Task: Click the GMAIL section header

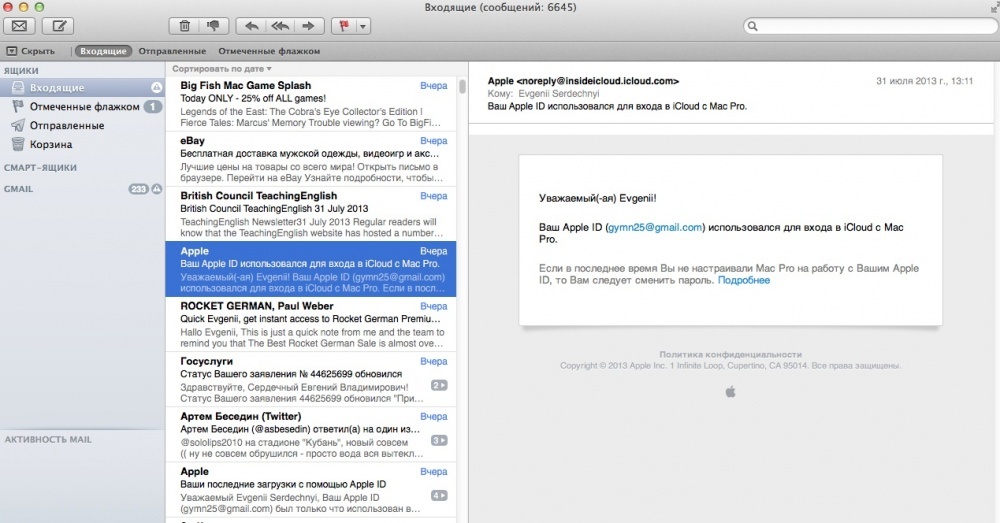Action: click(x=18, y=189)
